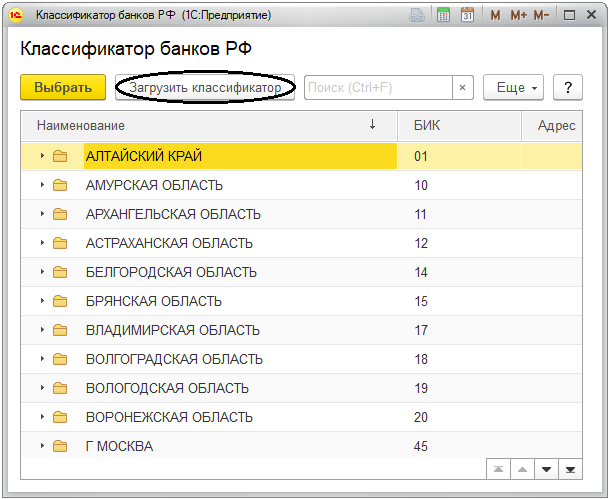Click БИК value 14 for Белгородская область
Image resolution: width=609 pixels, height=499 pixels.
point(421,272)
